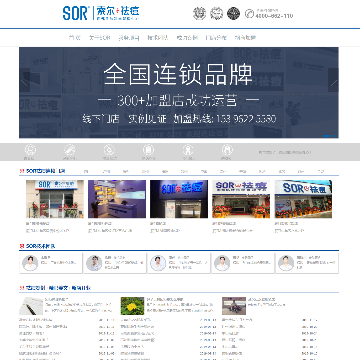Image resolution: width=360 pixels, height=360 pixels.
Task: Open the headline beside the pen thumbnail
Action: [57, 299]
